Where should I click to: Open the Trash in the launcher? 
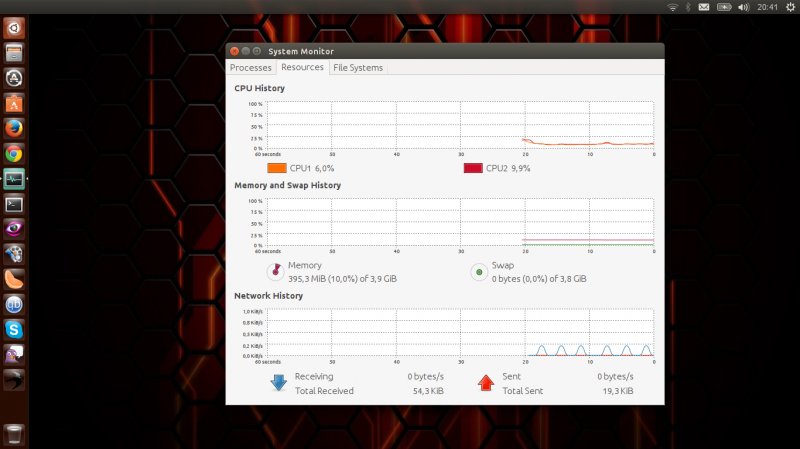[14, 433]
